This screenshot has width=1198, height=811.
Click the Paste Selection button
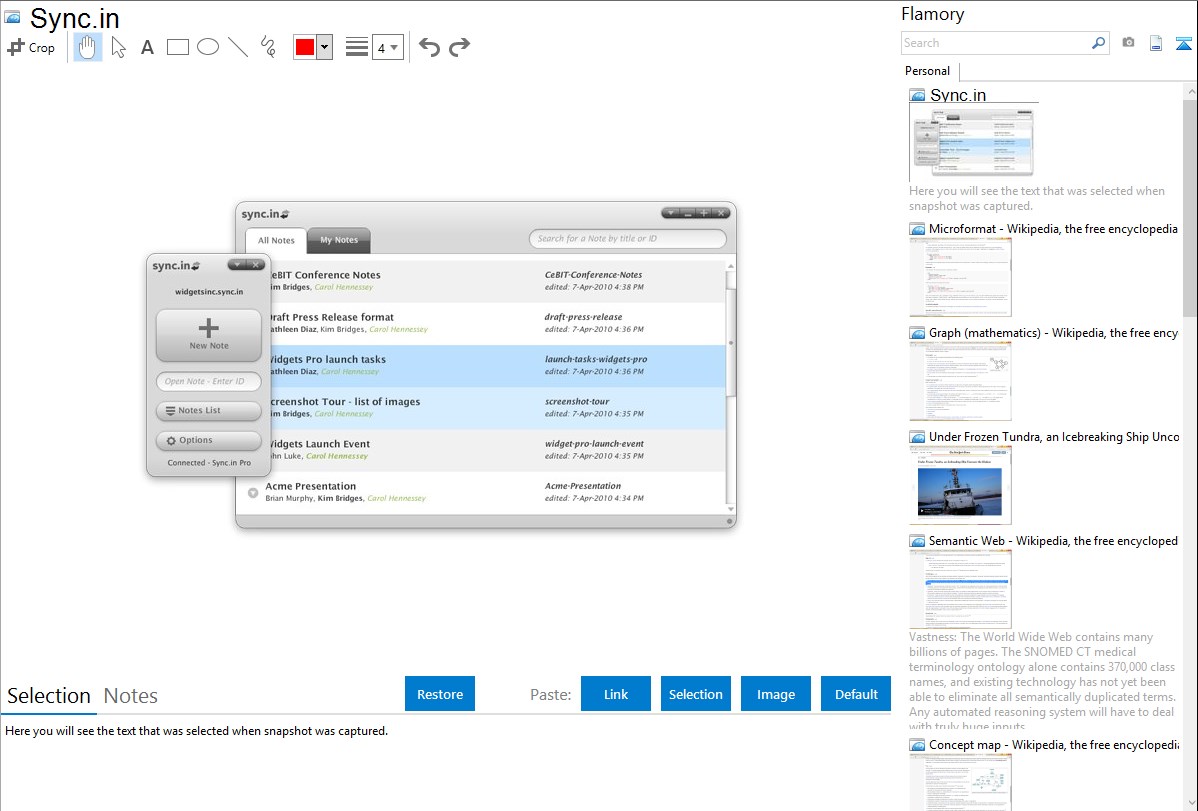[696, 694]
